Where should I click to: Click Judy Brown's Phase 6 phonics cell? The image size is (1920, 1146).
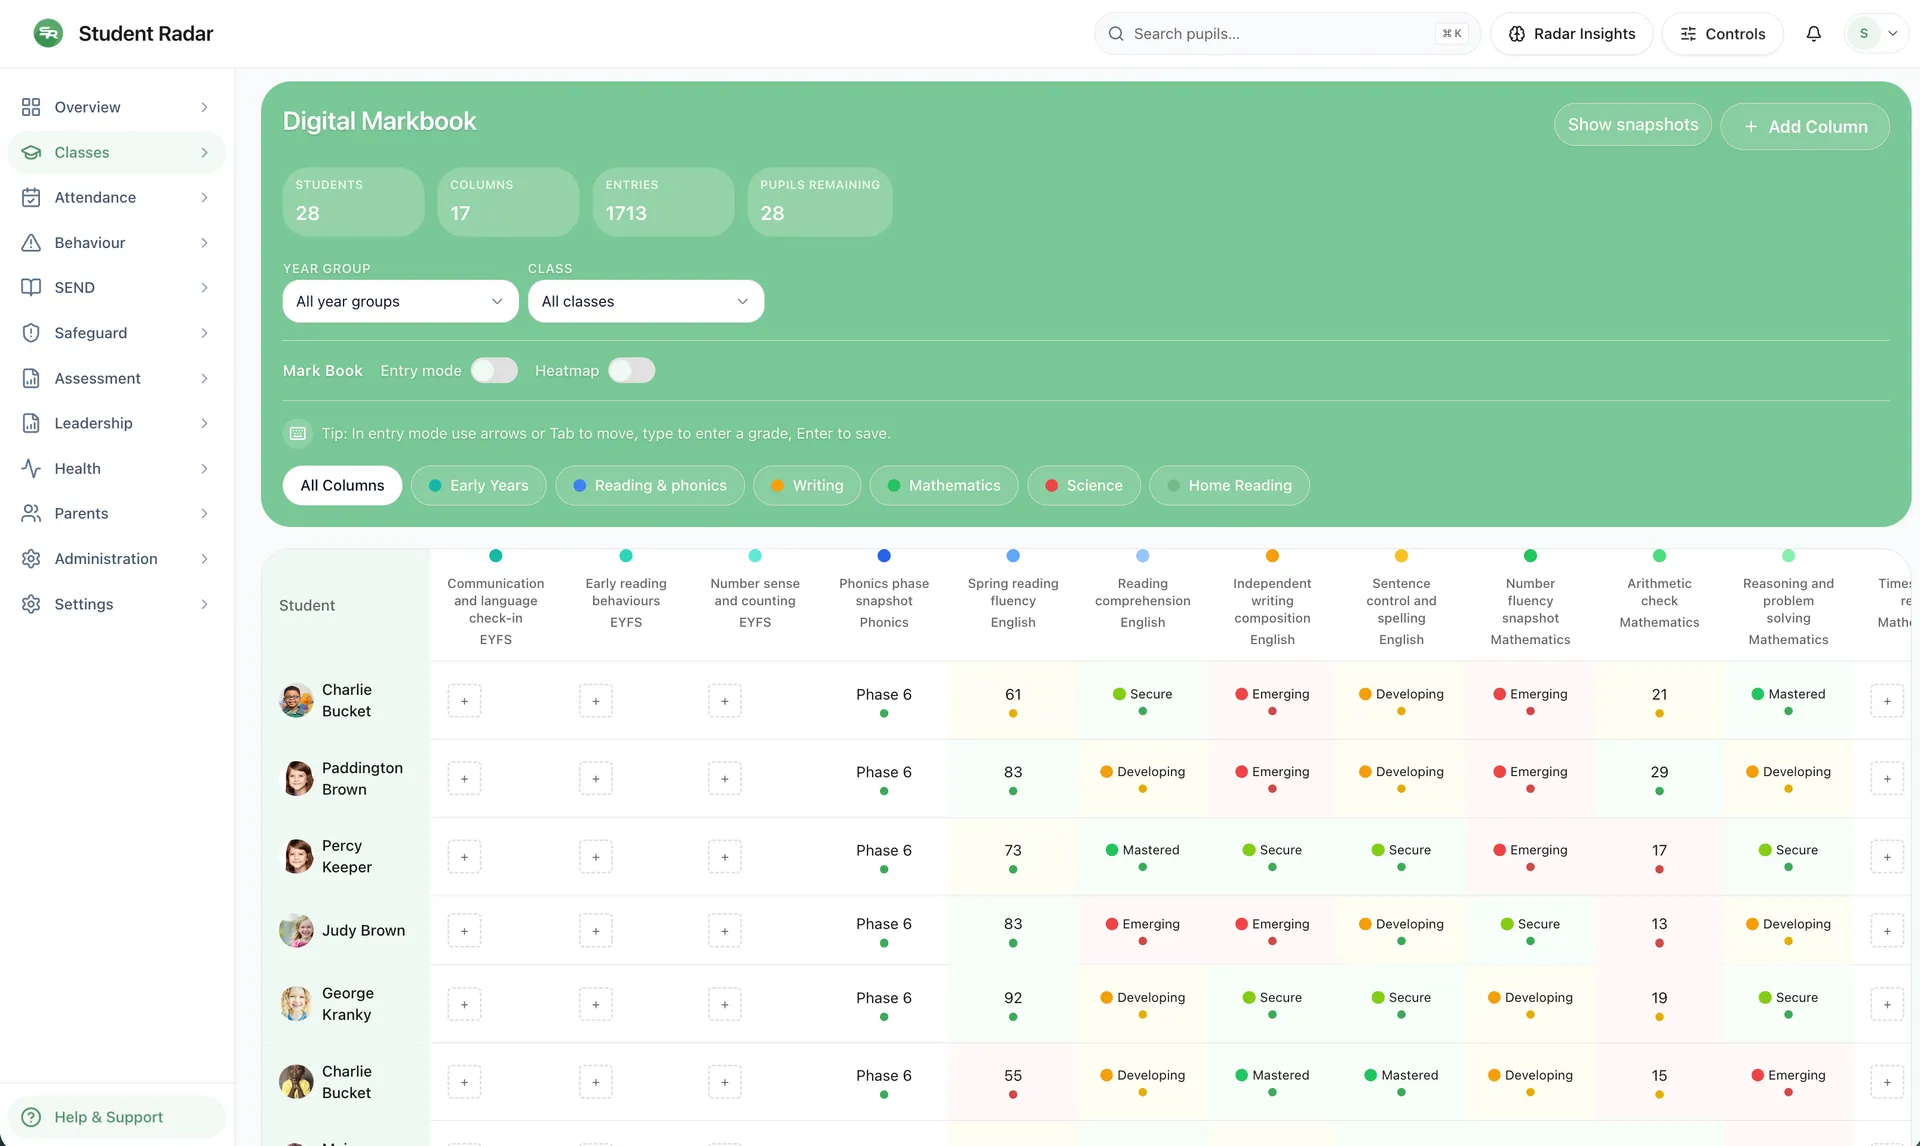coord(884,930)
